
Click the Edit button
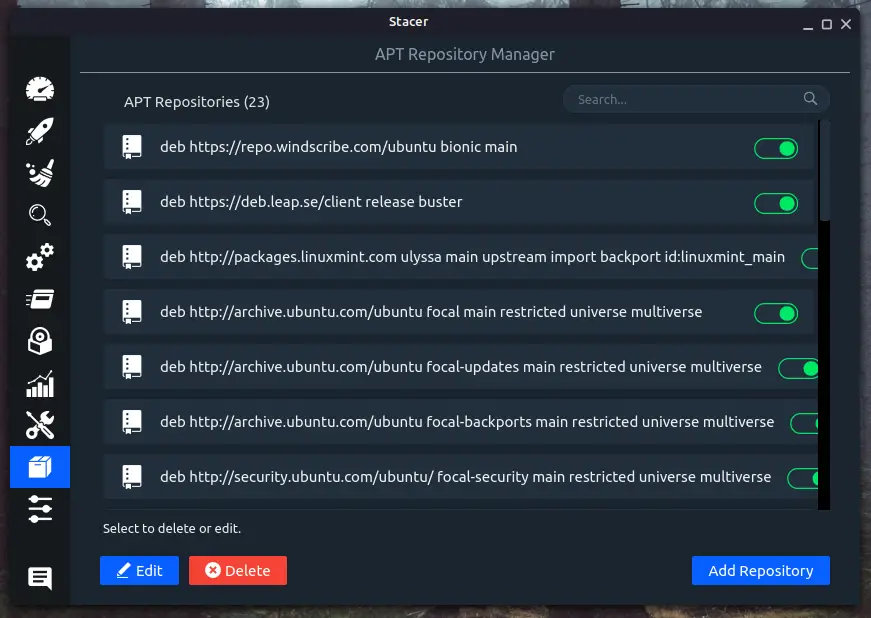139,570
